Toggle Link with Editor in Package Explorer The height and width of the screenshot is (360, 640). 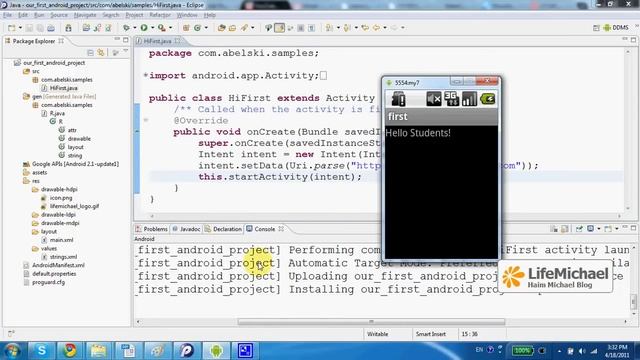[x=101, y=53]
